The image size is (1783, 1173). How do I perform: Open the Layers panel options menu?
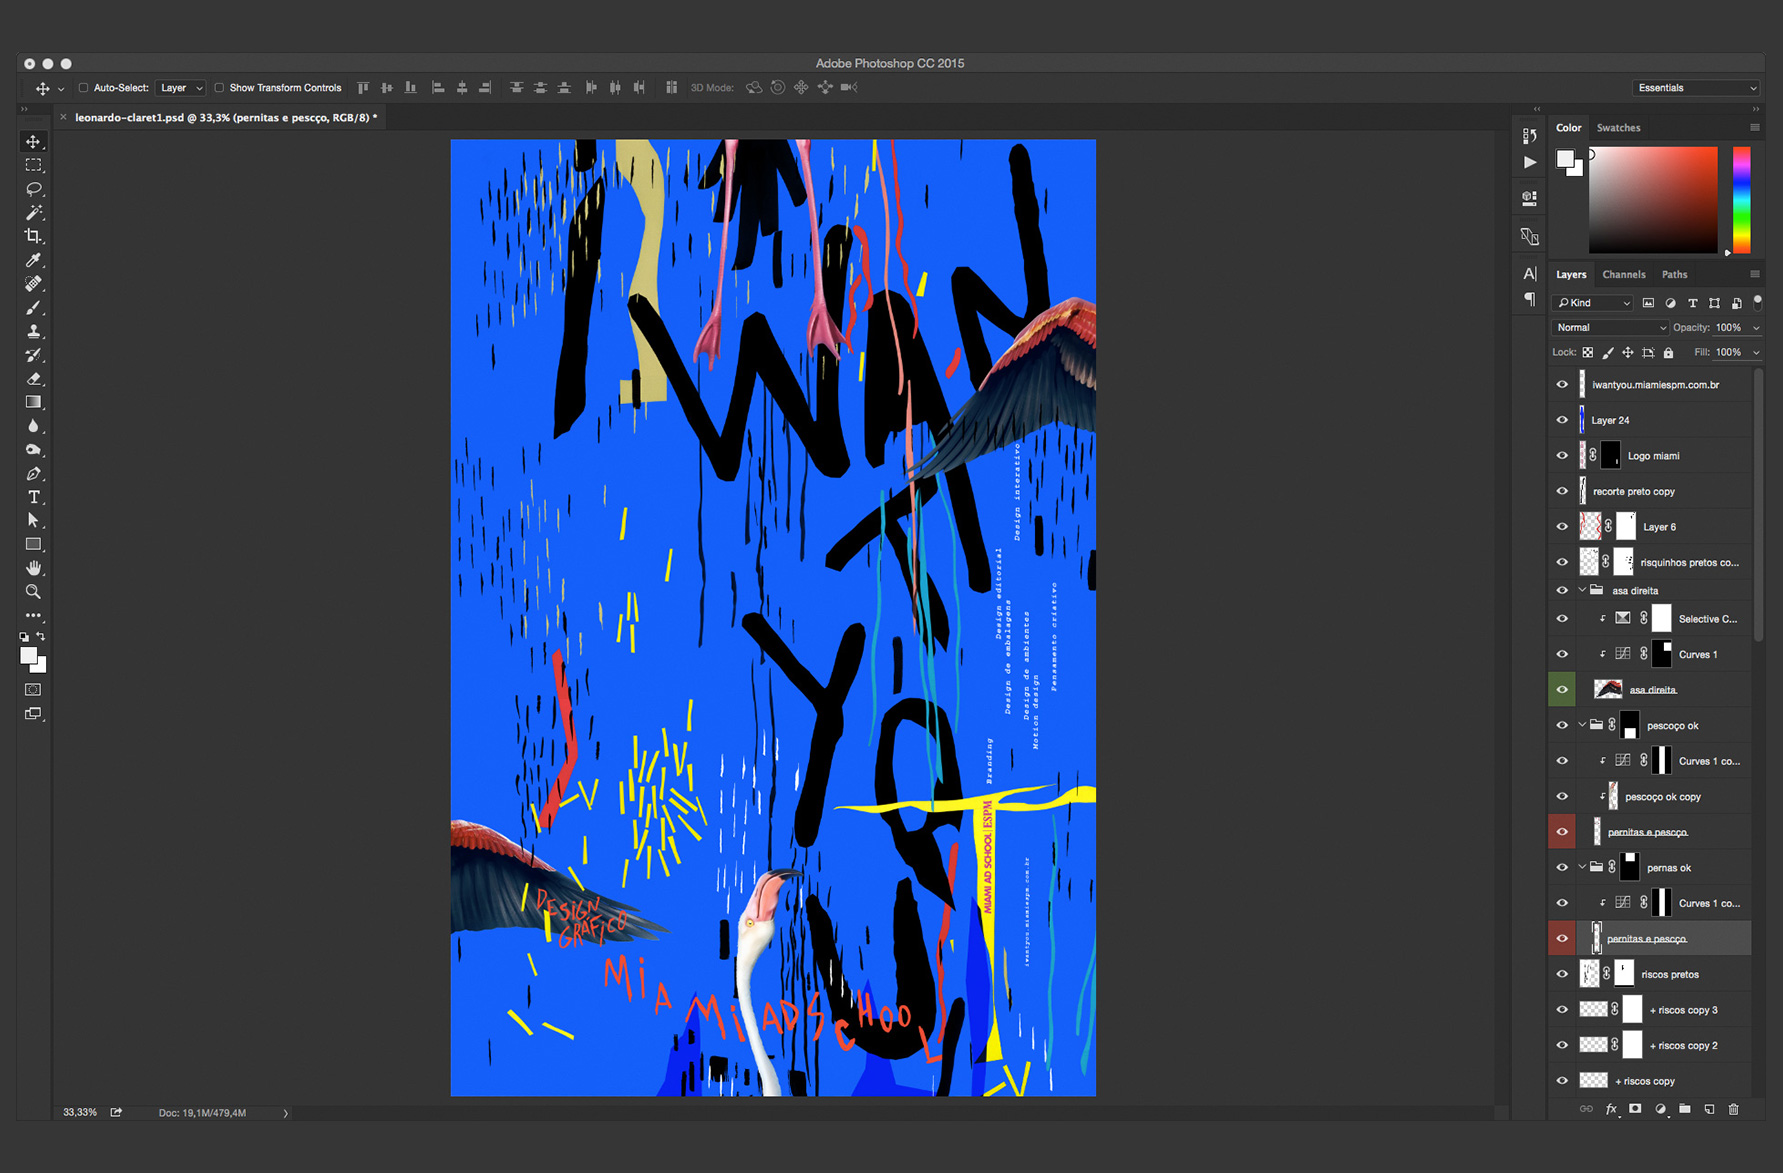tap(1754, 274)
